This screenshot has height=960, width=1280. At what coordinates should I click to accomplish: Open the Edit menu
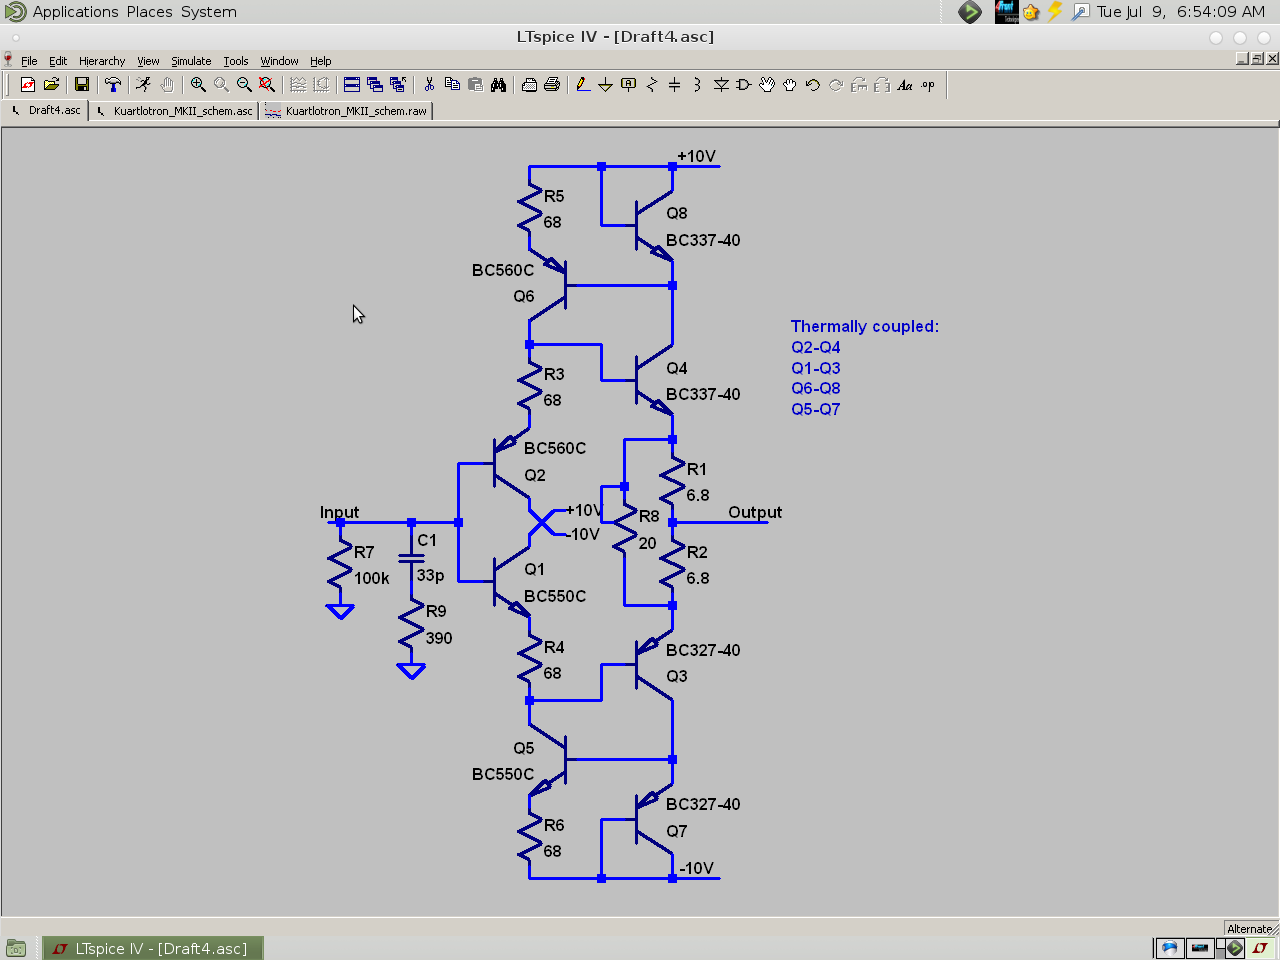pyautogui.click(x=58, y=61)
